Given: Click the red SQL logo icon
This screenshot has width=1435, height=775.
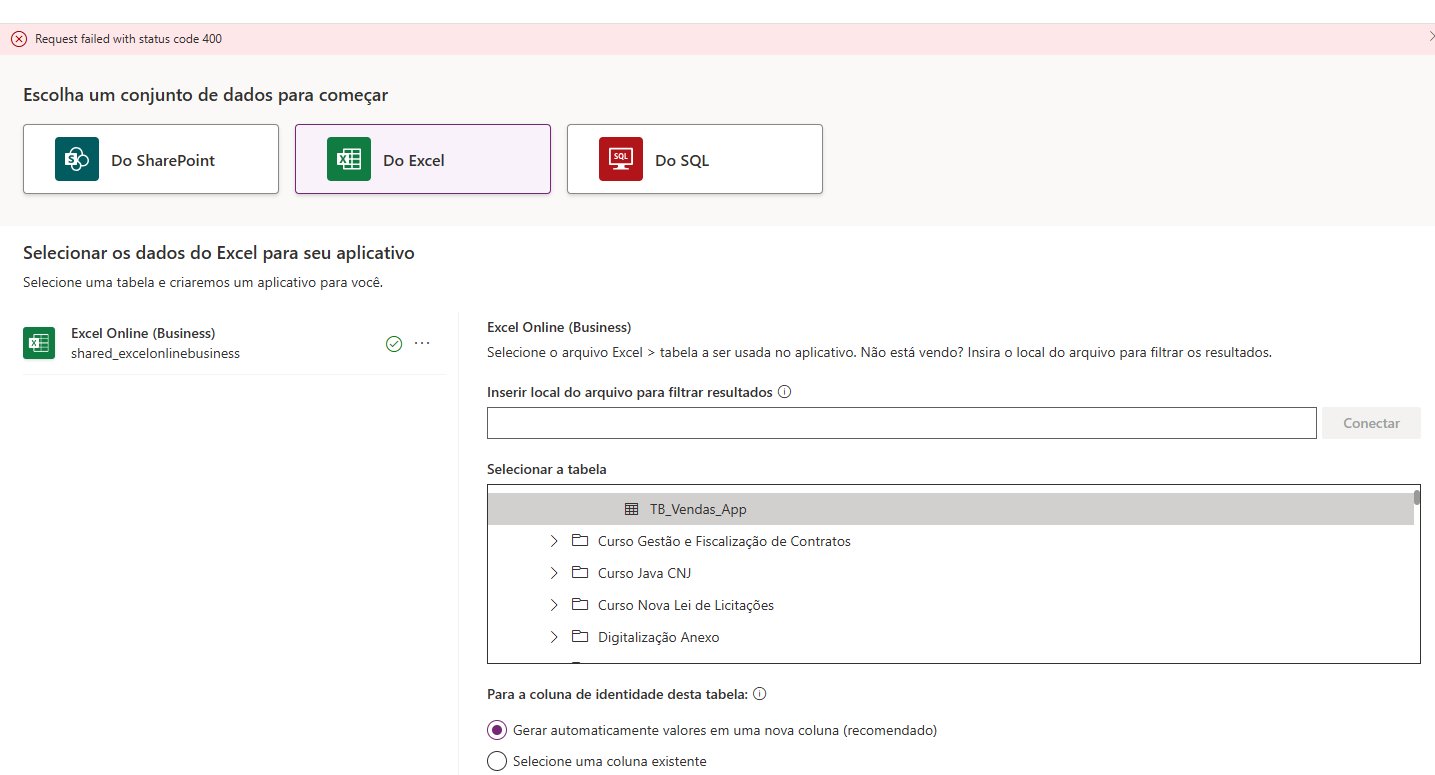Looking at the screenshot, I should coord(621,159).
